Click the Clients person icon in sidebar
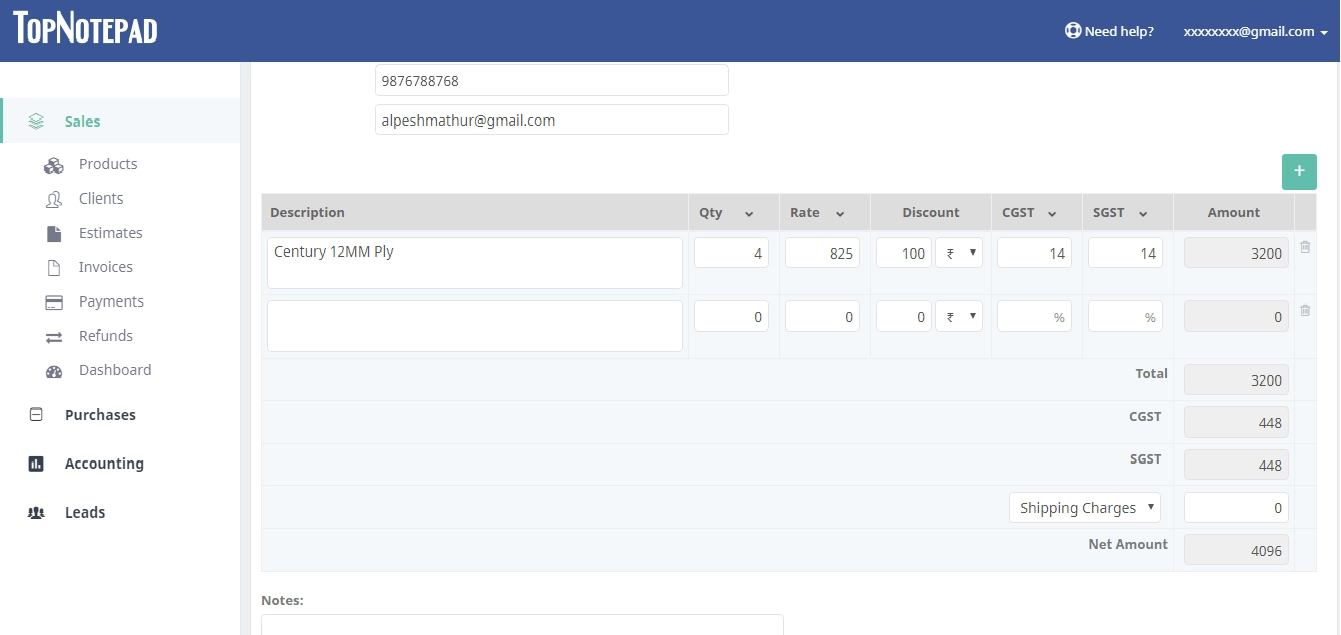This screenshot has height=635, width=1341. [54, 199]
